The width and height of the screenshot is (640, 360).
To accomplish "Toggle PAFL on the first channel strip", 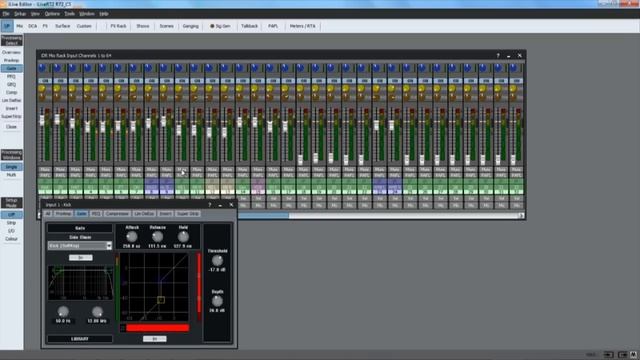I will pyautogui.click(x=45, y=175).
